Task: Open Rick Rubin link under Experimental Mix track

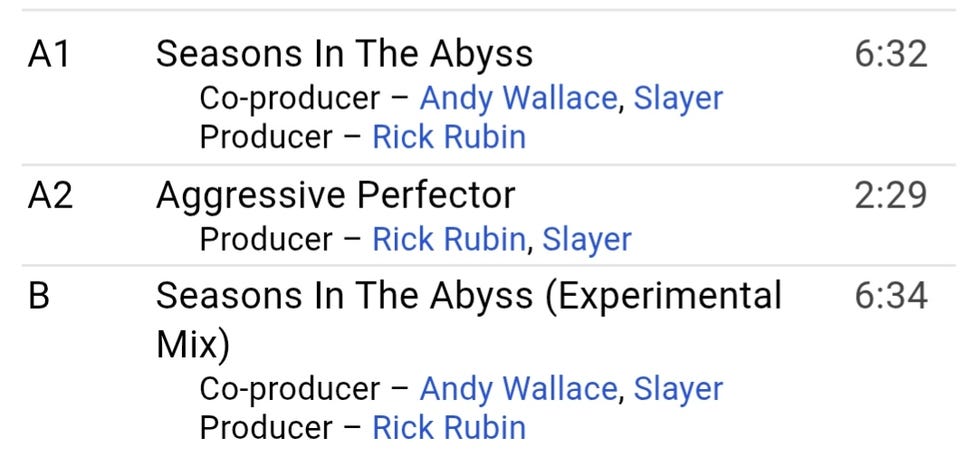Action: (449, 427)
